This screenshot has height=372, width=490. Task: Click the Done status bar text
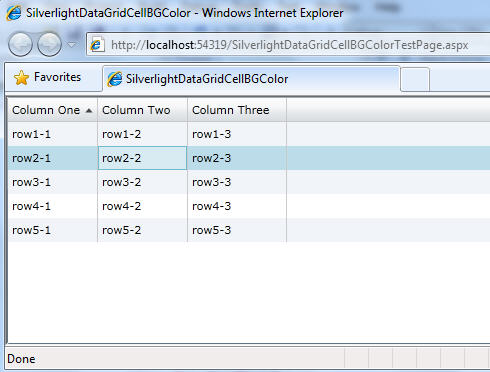[21, 359]
